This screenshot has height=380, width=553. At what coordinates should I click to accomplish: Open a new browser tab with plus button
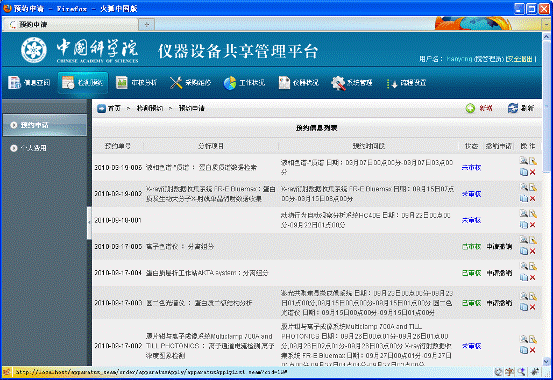(147, 24)
